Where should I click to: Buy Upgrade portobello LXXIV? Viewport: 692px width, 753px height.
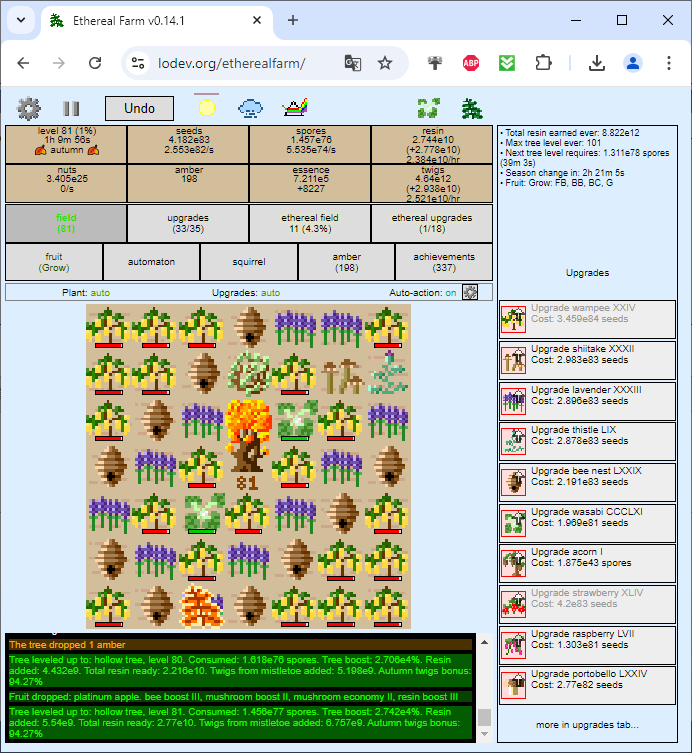587,685
